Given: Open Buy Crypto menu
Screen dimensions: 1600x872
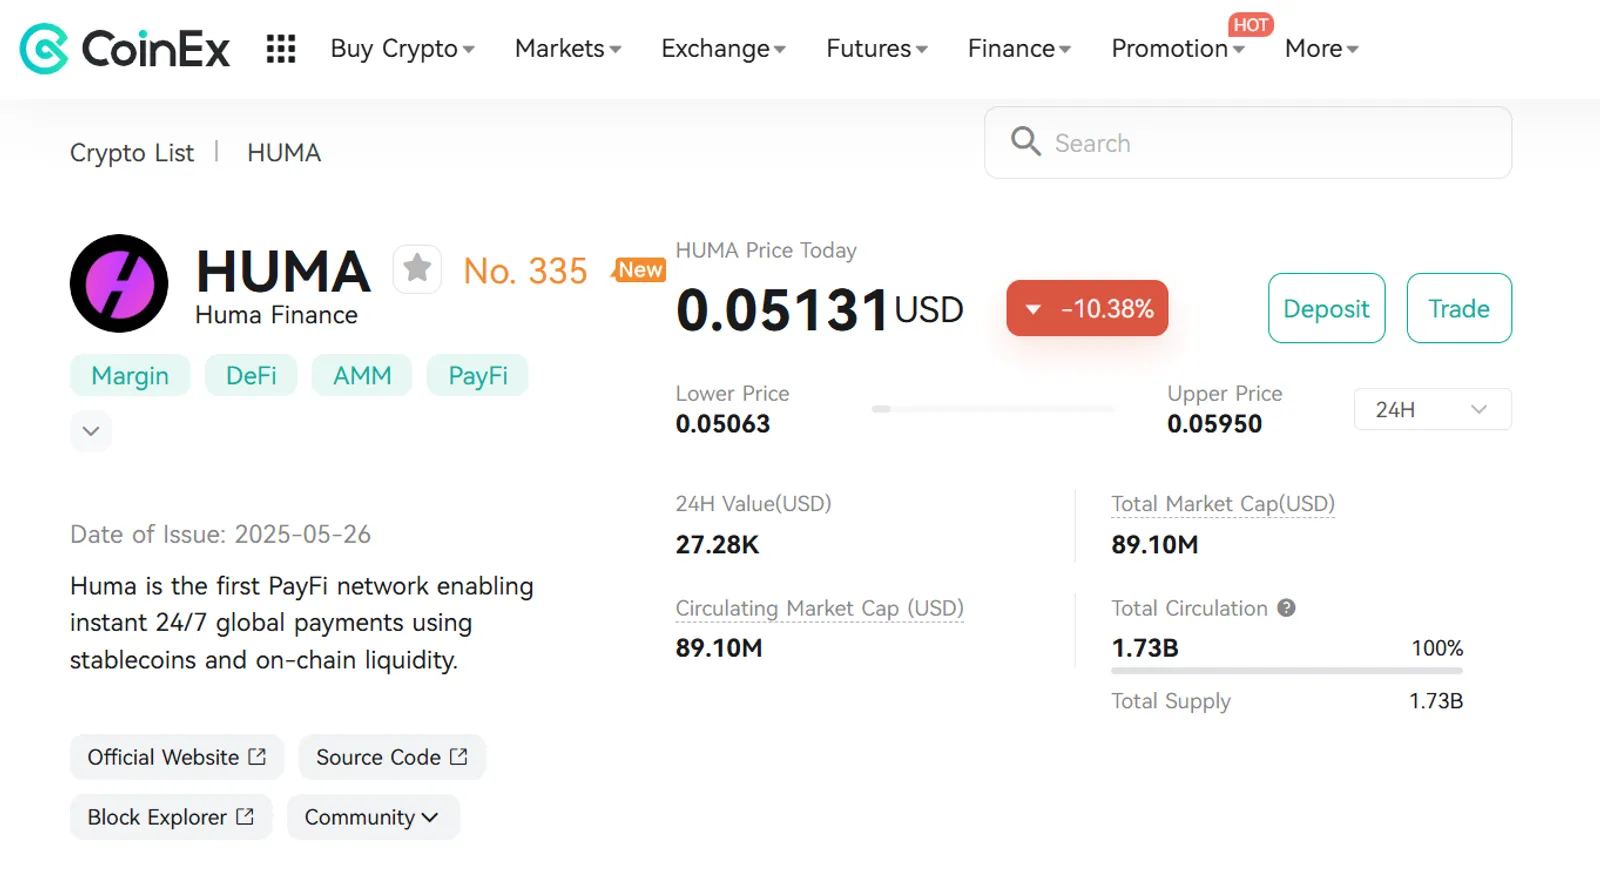Looking at the screenshot, I should [x=403, y=48].
